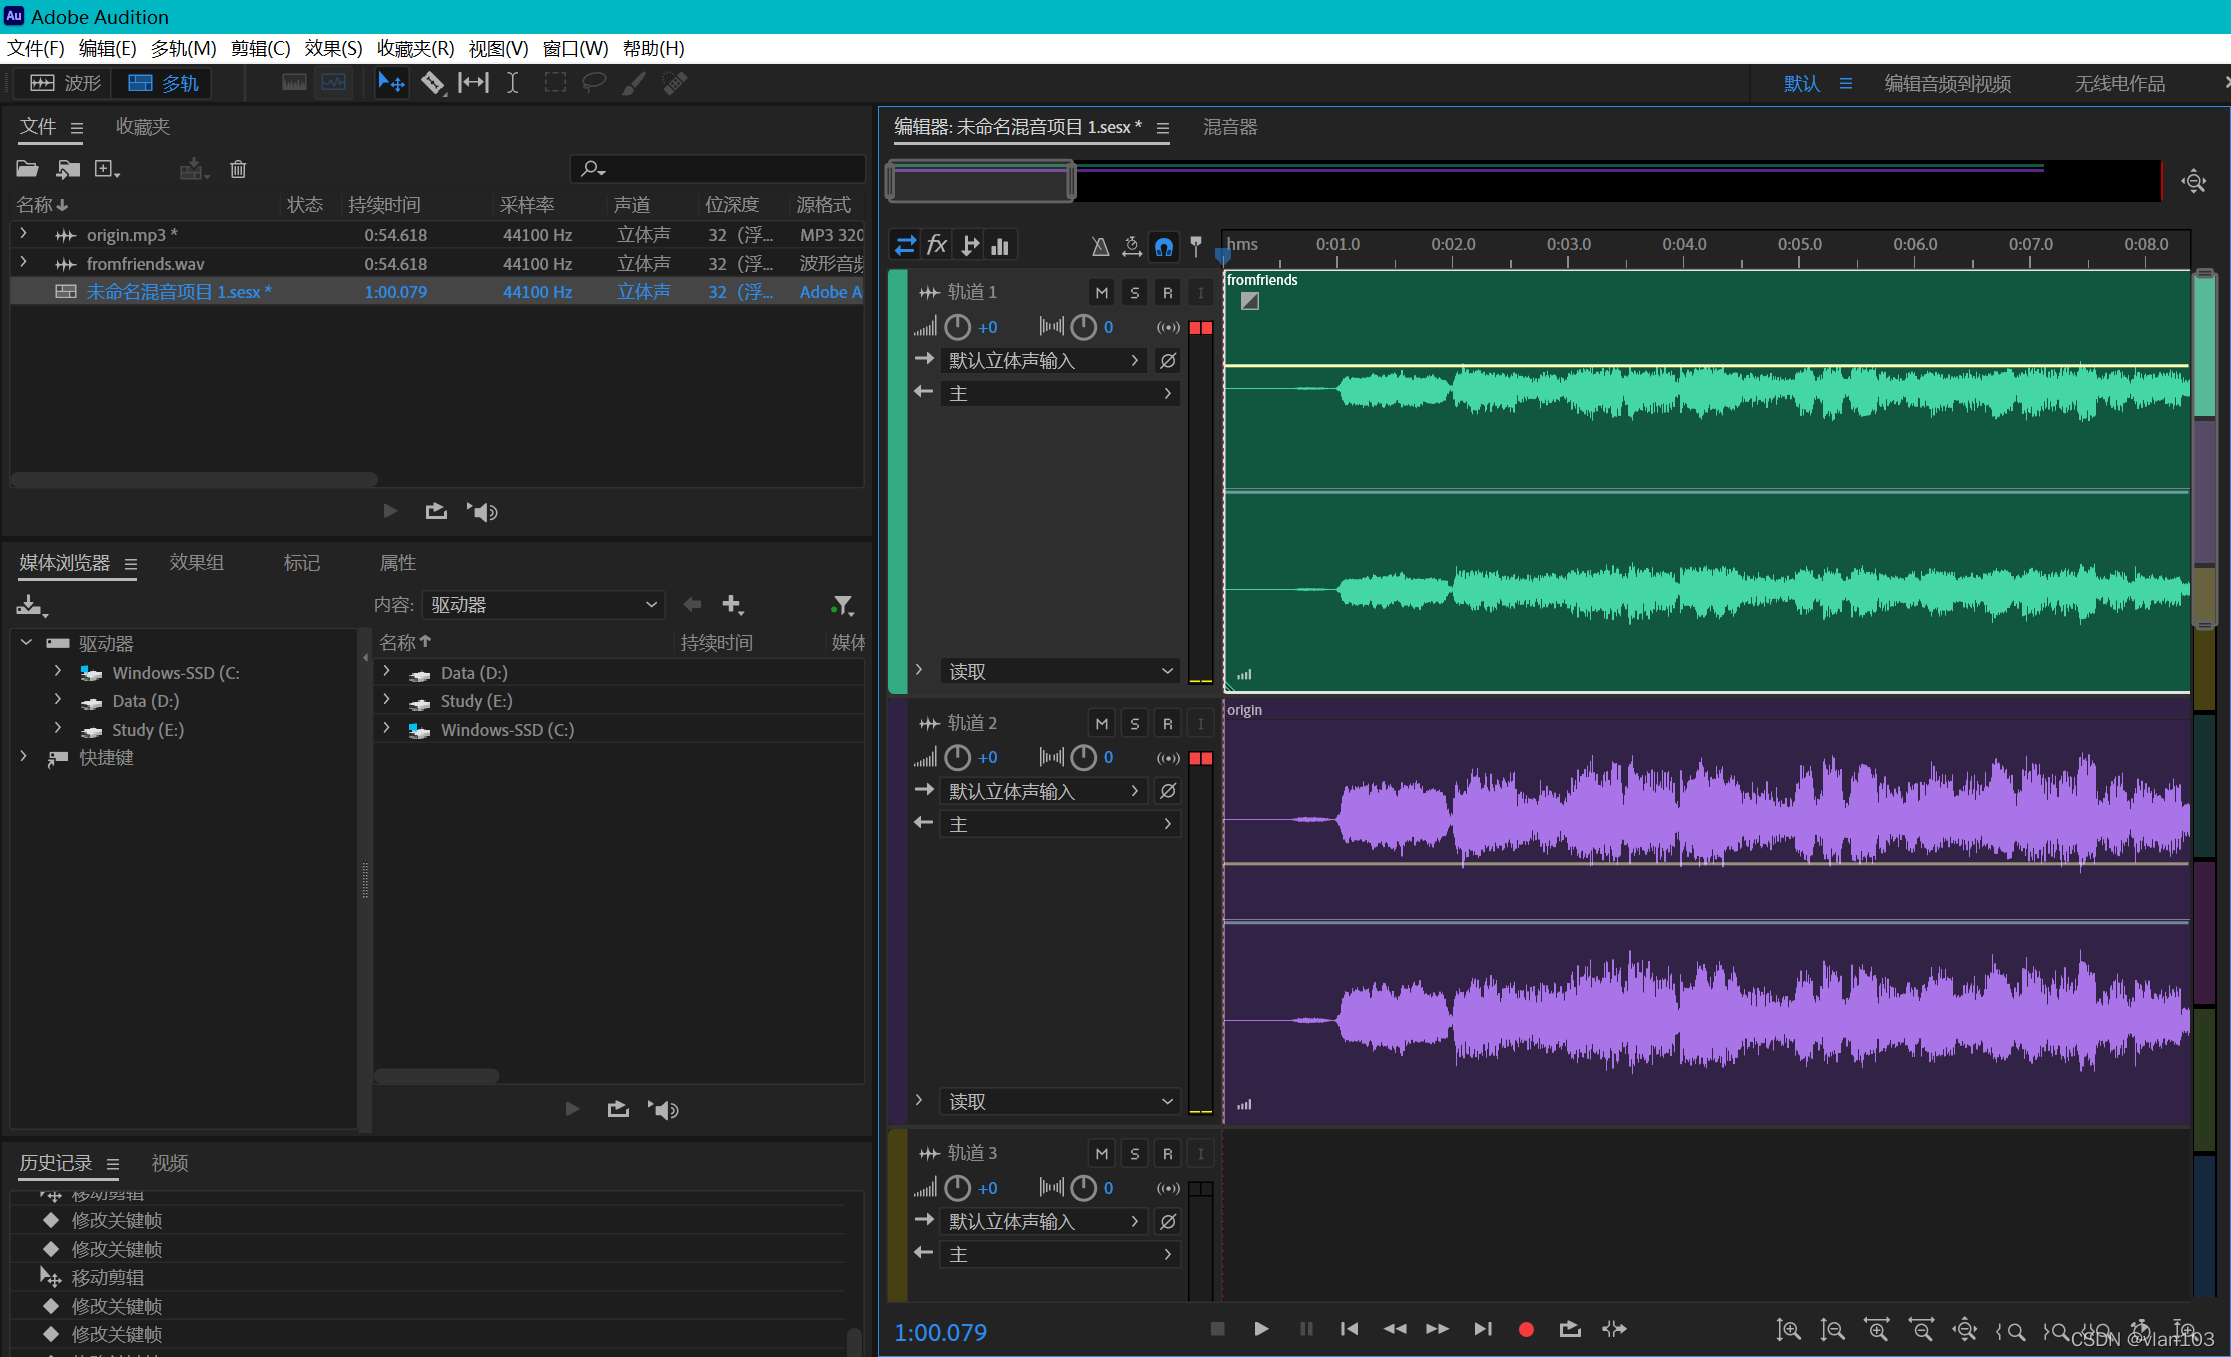Select the Slip tool
2231x1357 pixels.
click(x=473, y=83)
